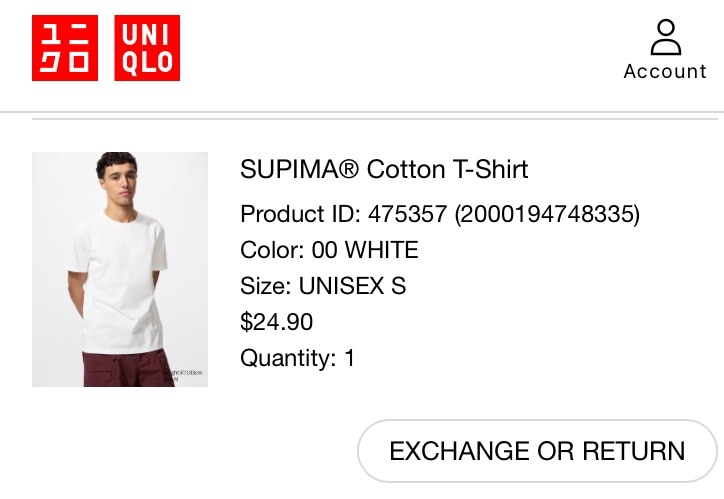Screen dimensions: 724x499
Task: Click the model height caption in photo
Action: pyautogui.click(x=187, y=374)
